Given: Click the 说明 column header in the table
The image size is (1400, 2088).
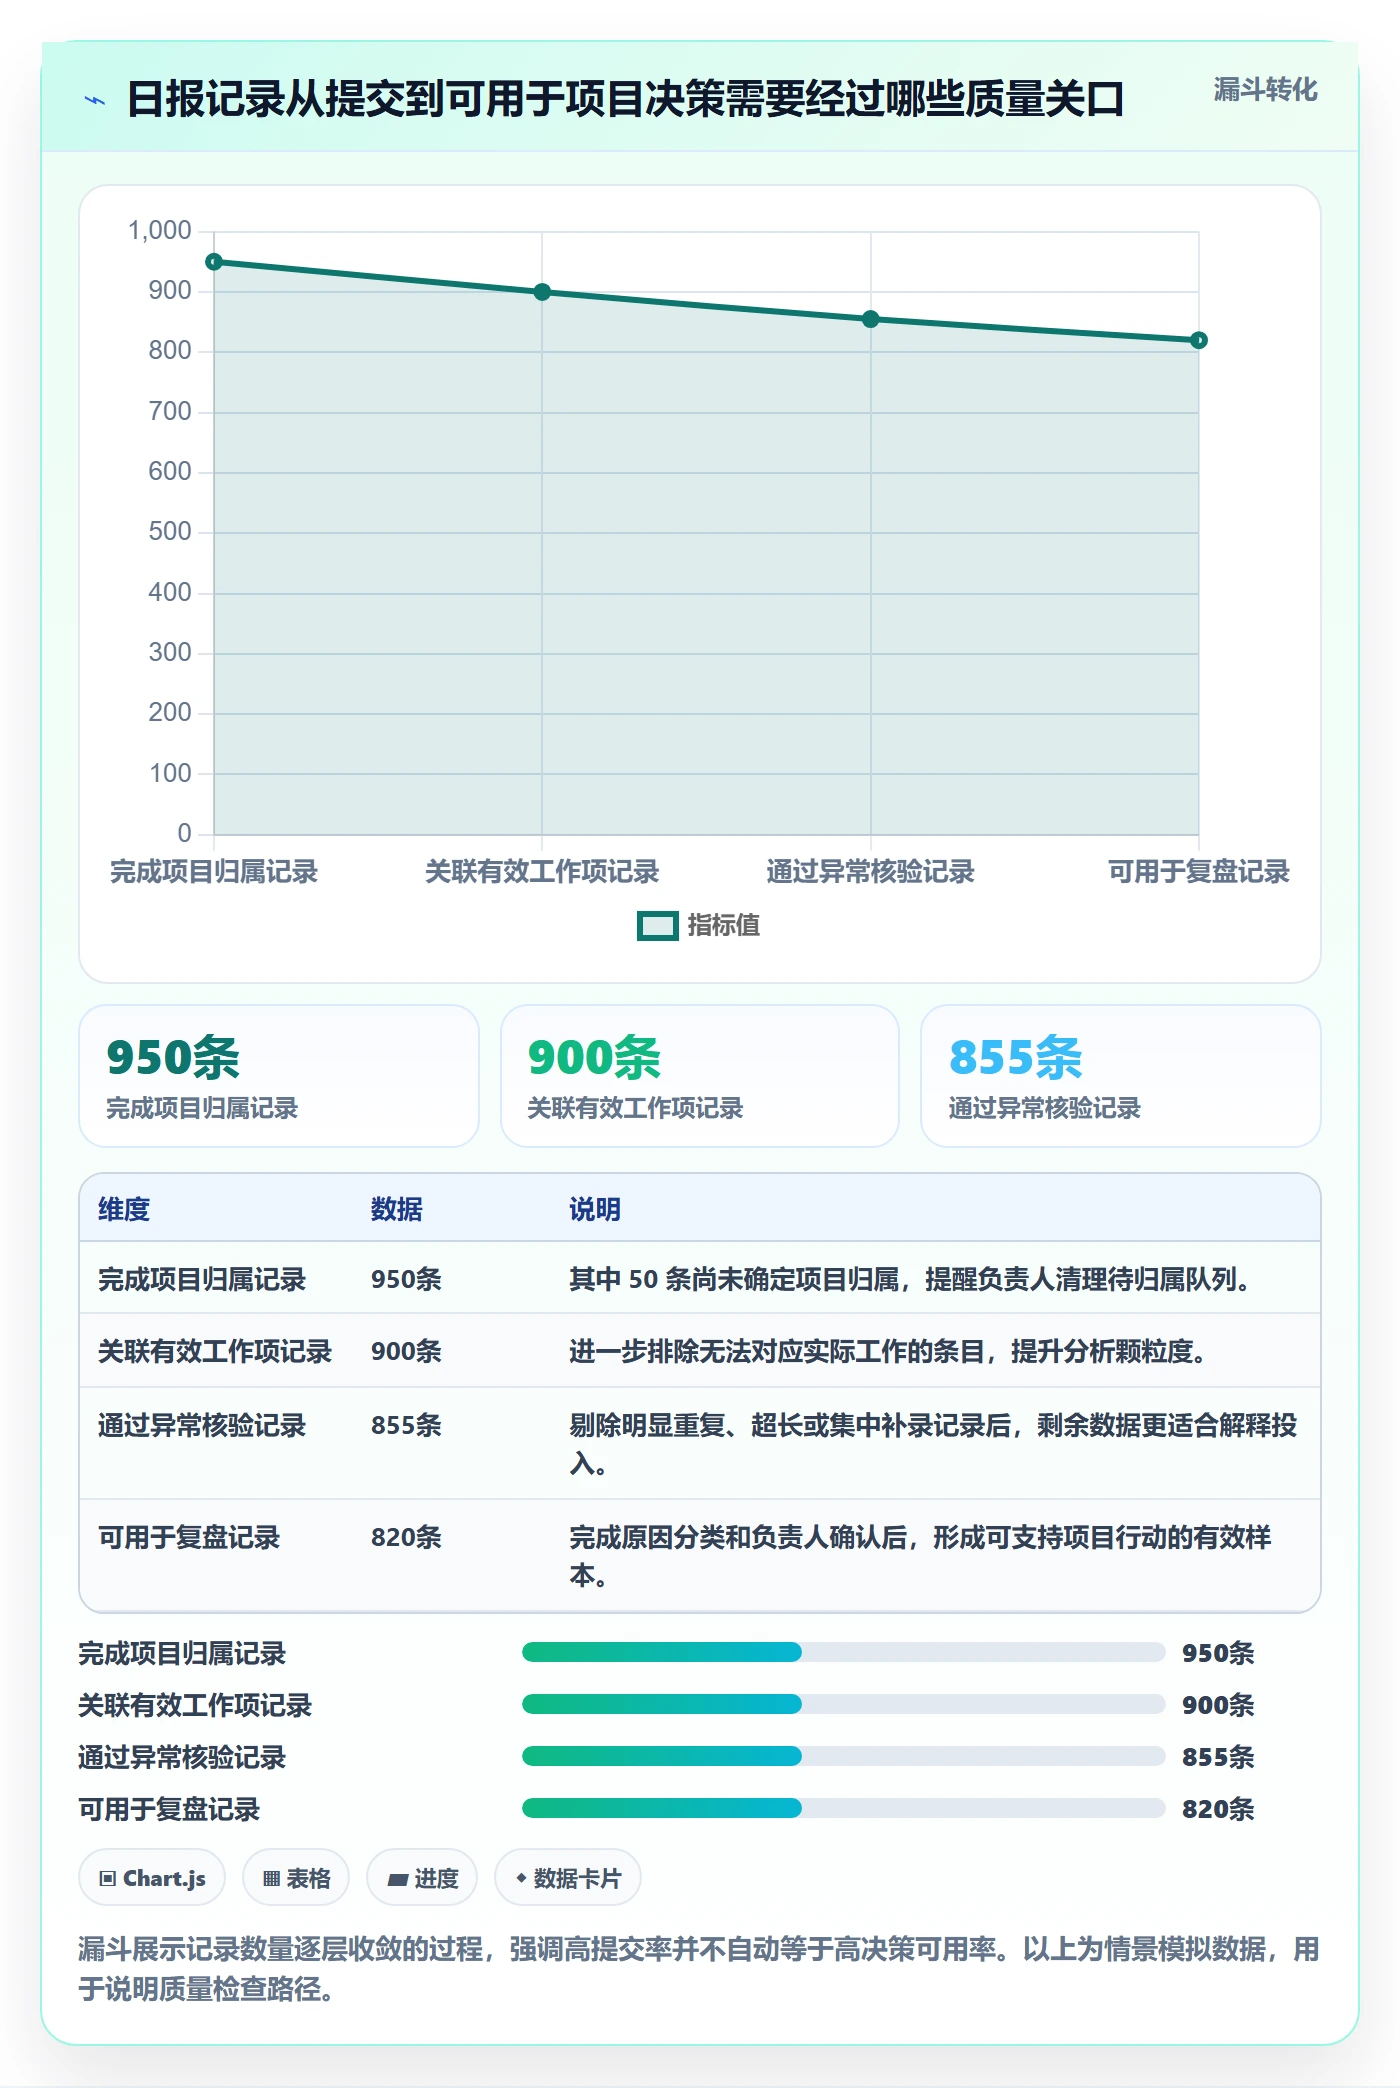Looking at the screenshot, I should pos(595,1209).
